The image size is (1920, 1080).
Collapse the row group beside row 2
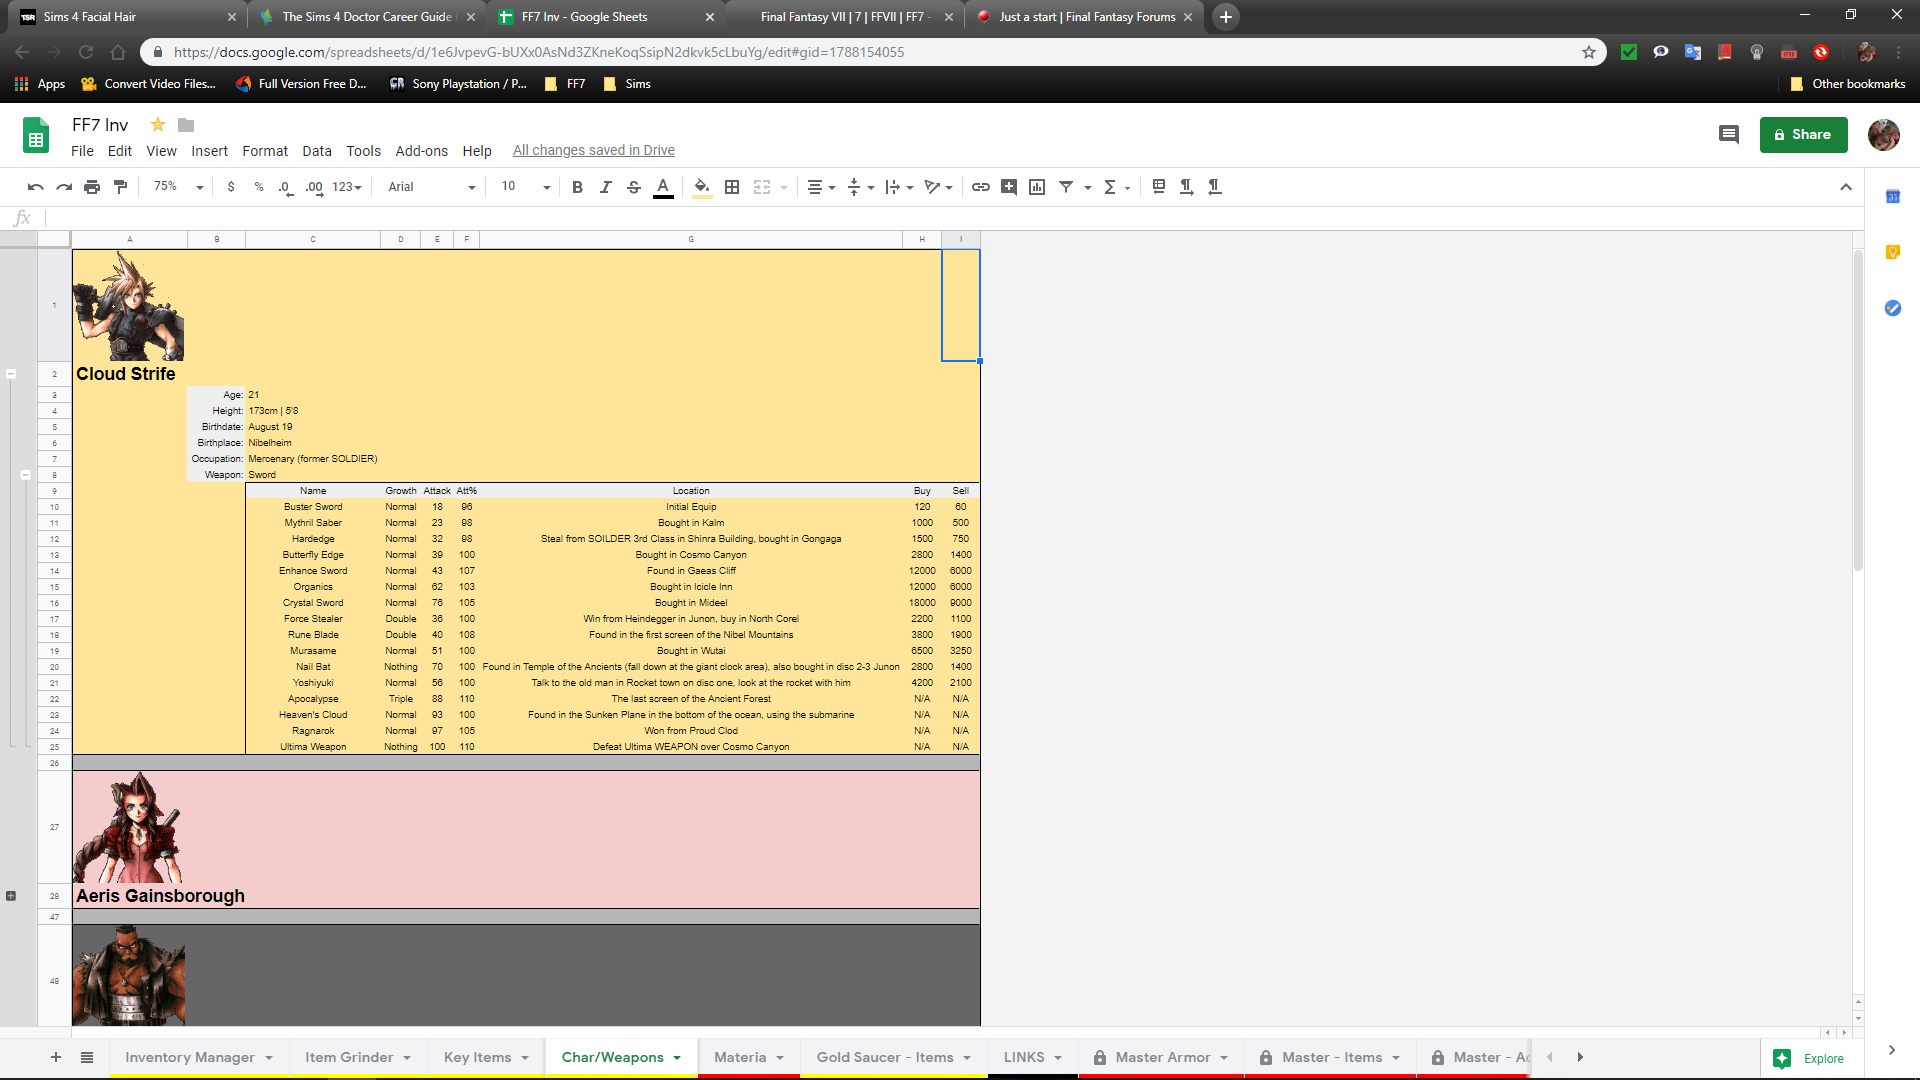coord(11,374)
